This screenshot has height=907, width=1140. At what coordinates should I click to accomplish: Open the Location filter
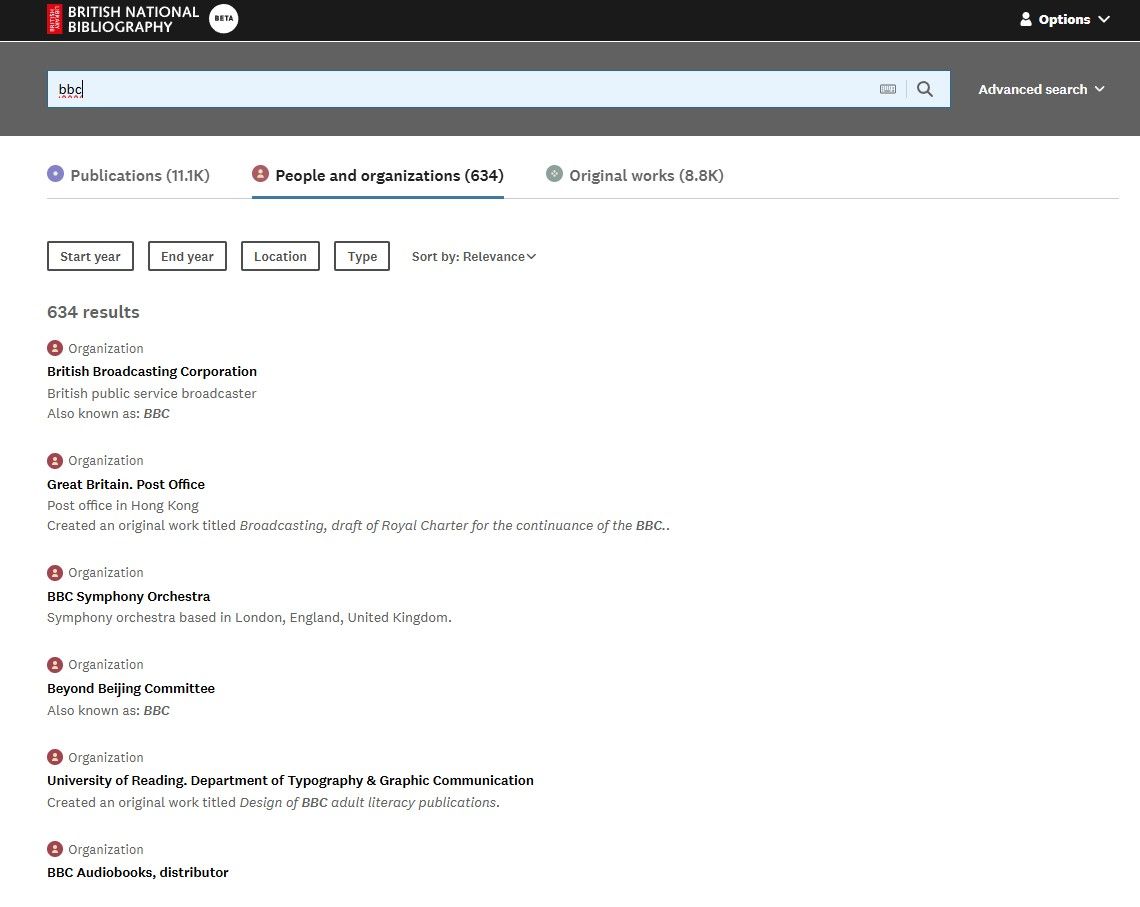[280, 256]
